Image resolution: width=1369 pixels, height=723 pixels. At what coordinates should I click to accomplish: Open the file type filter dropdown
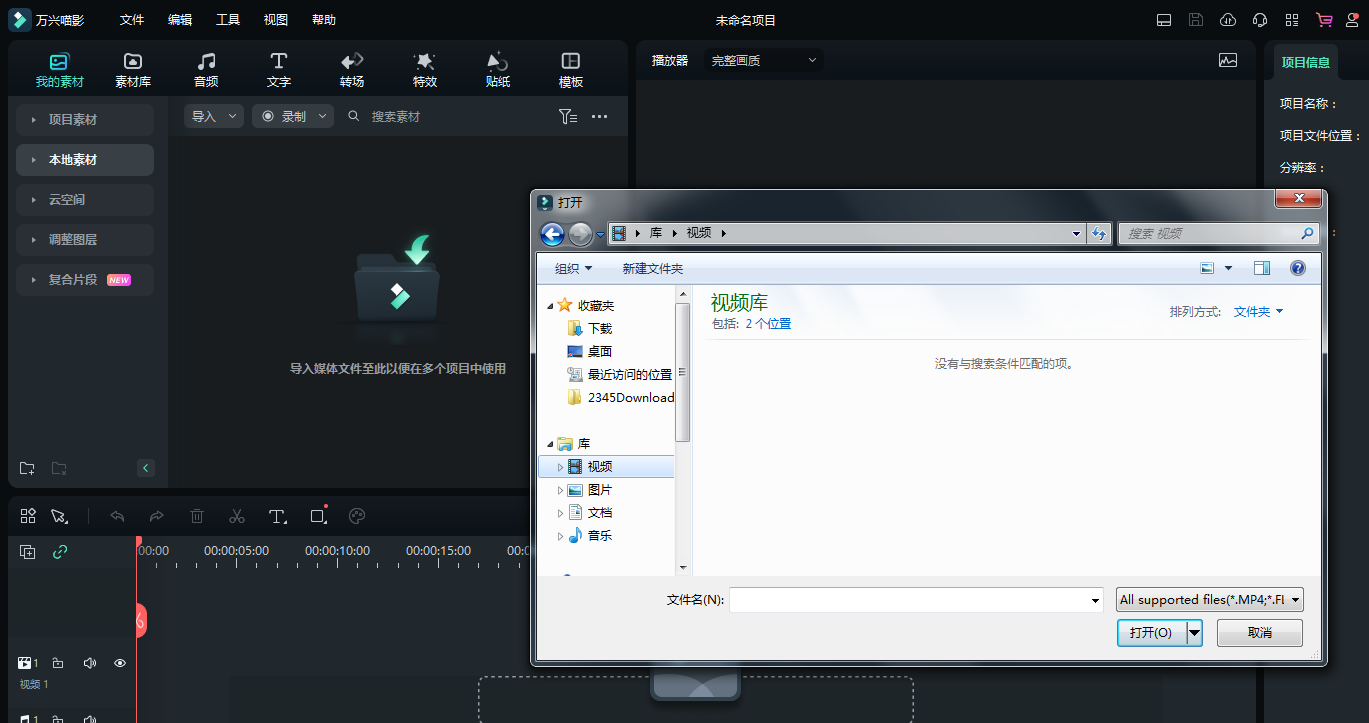(x=1210, y=600)
